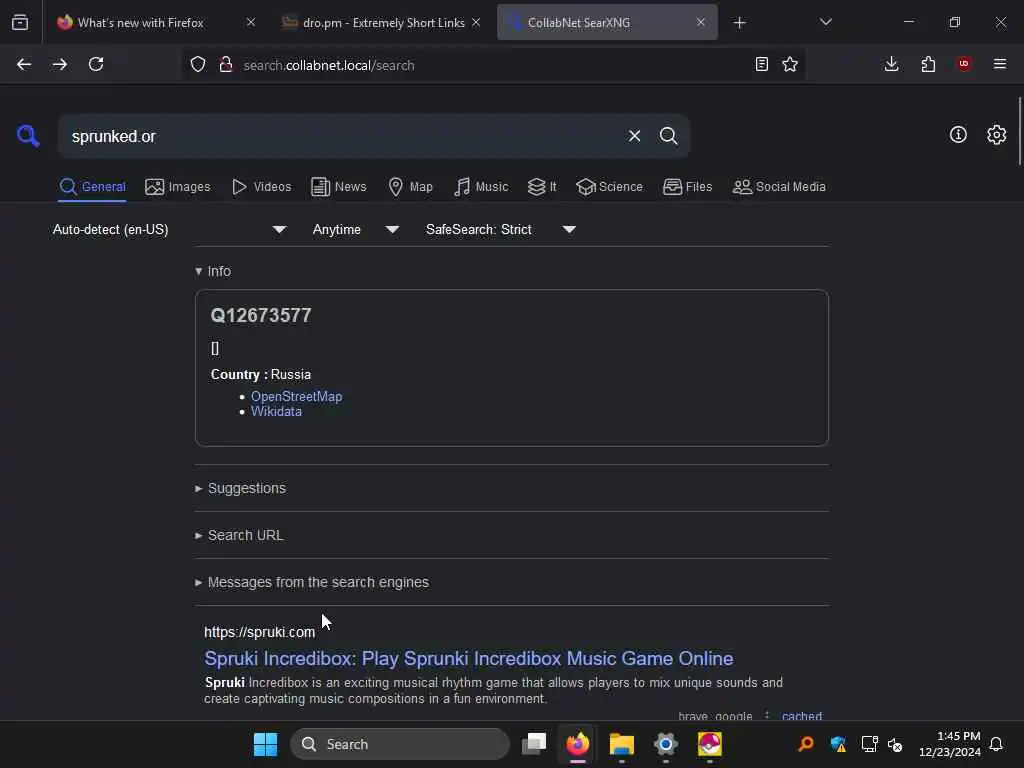Open the extensions puzzle icon
This screenshot has width=1024, height=768.
coord(928,64)
